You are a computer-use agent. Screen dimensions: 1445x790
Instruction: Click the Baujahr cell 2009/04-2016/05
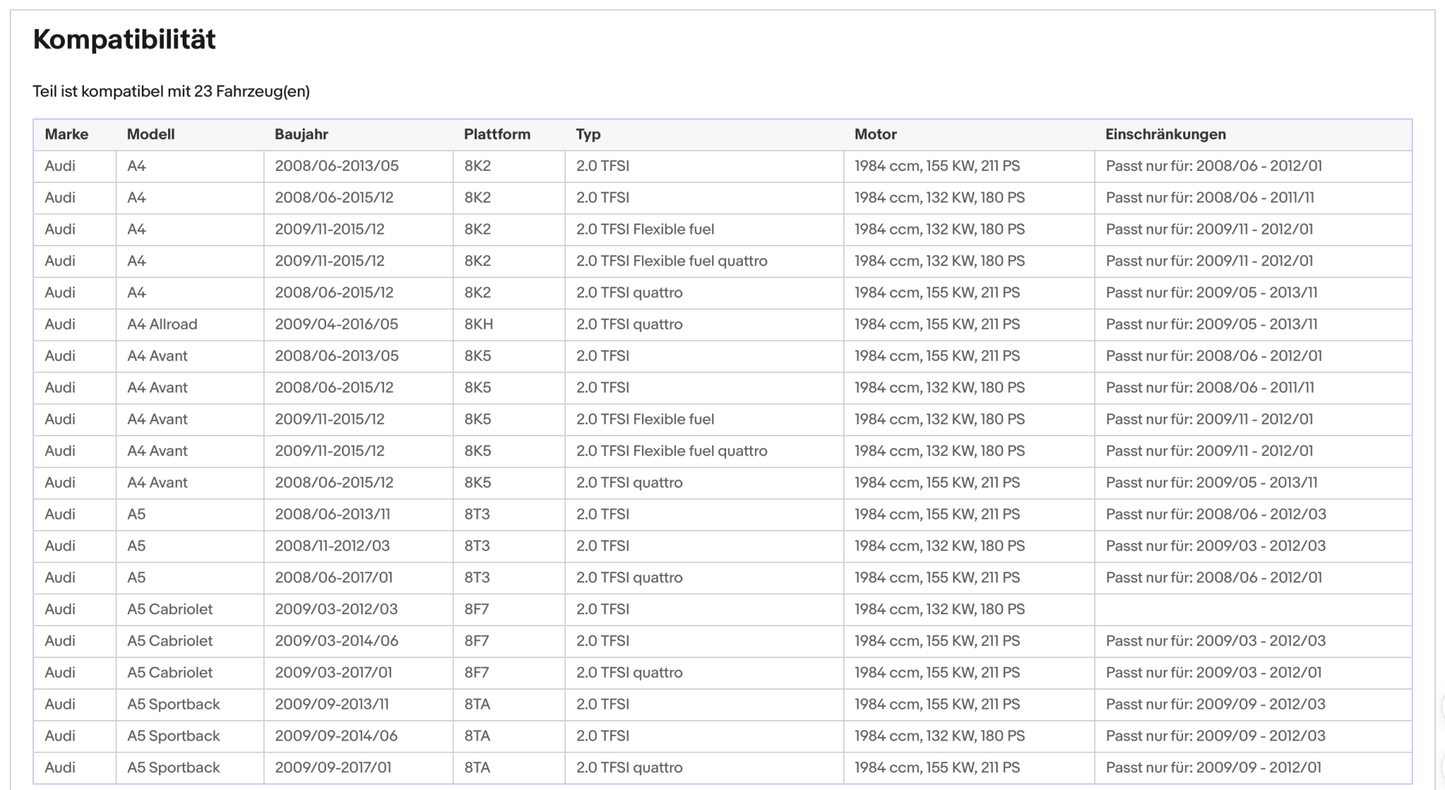pos(336,324)
